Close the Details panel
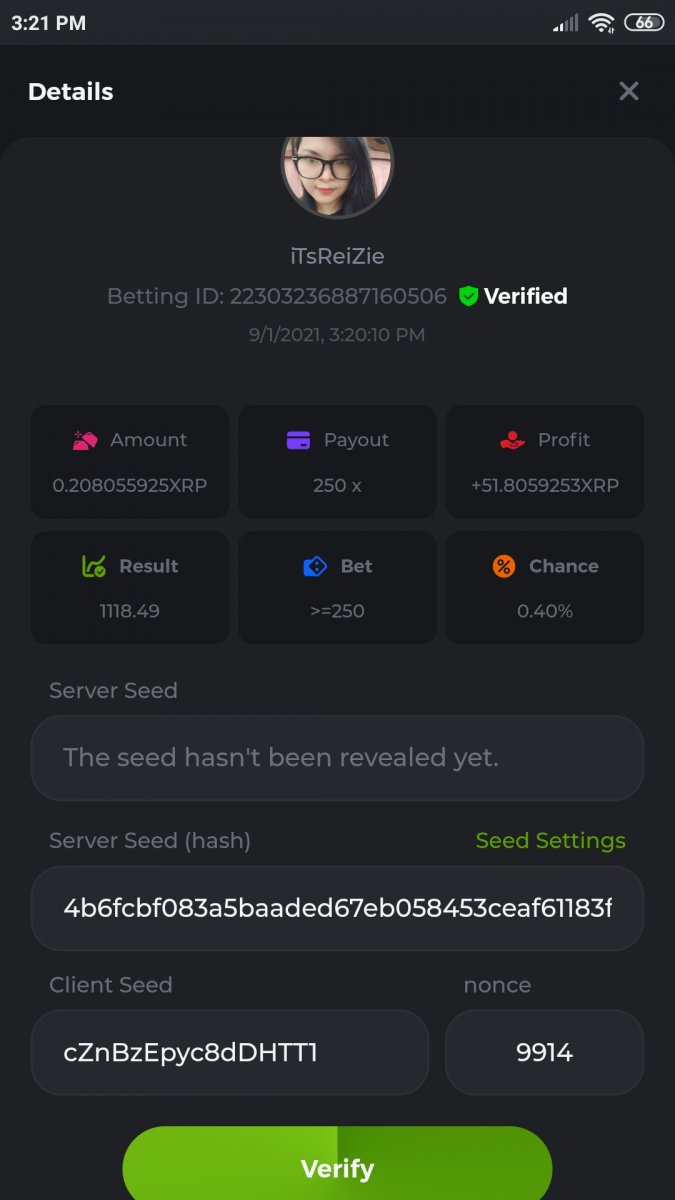This screenshot has width=675, height=1200. [629, 92]
